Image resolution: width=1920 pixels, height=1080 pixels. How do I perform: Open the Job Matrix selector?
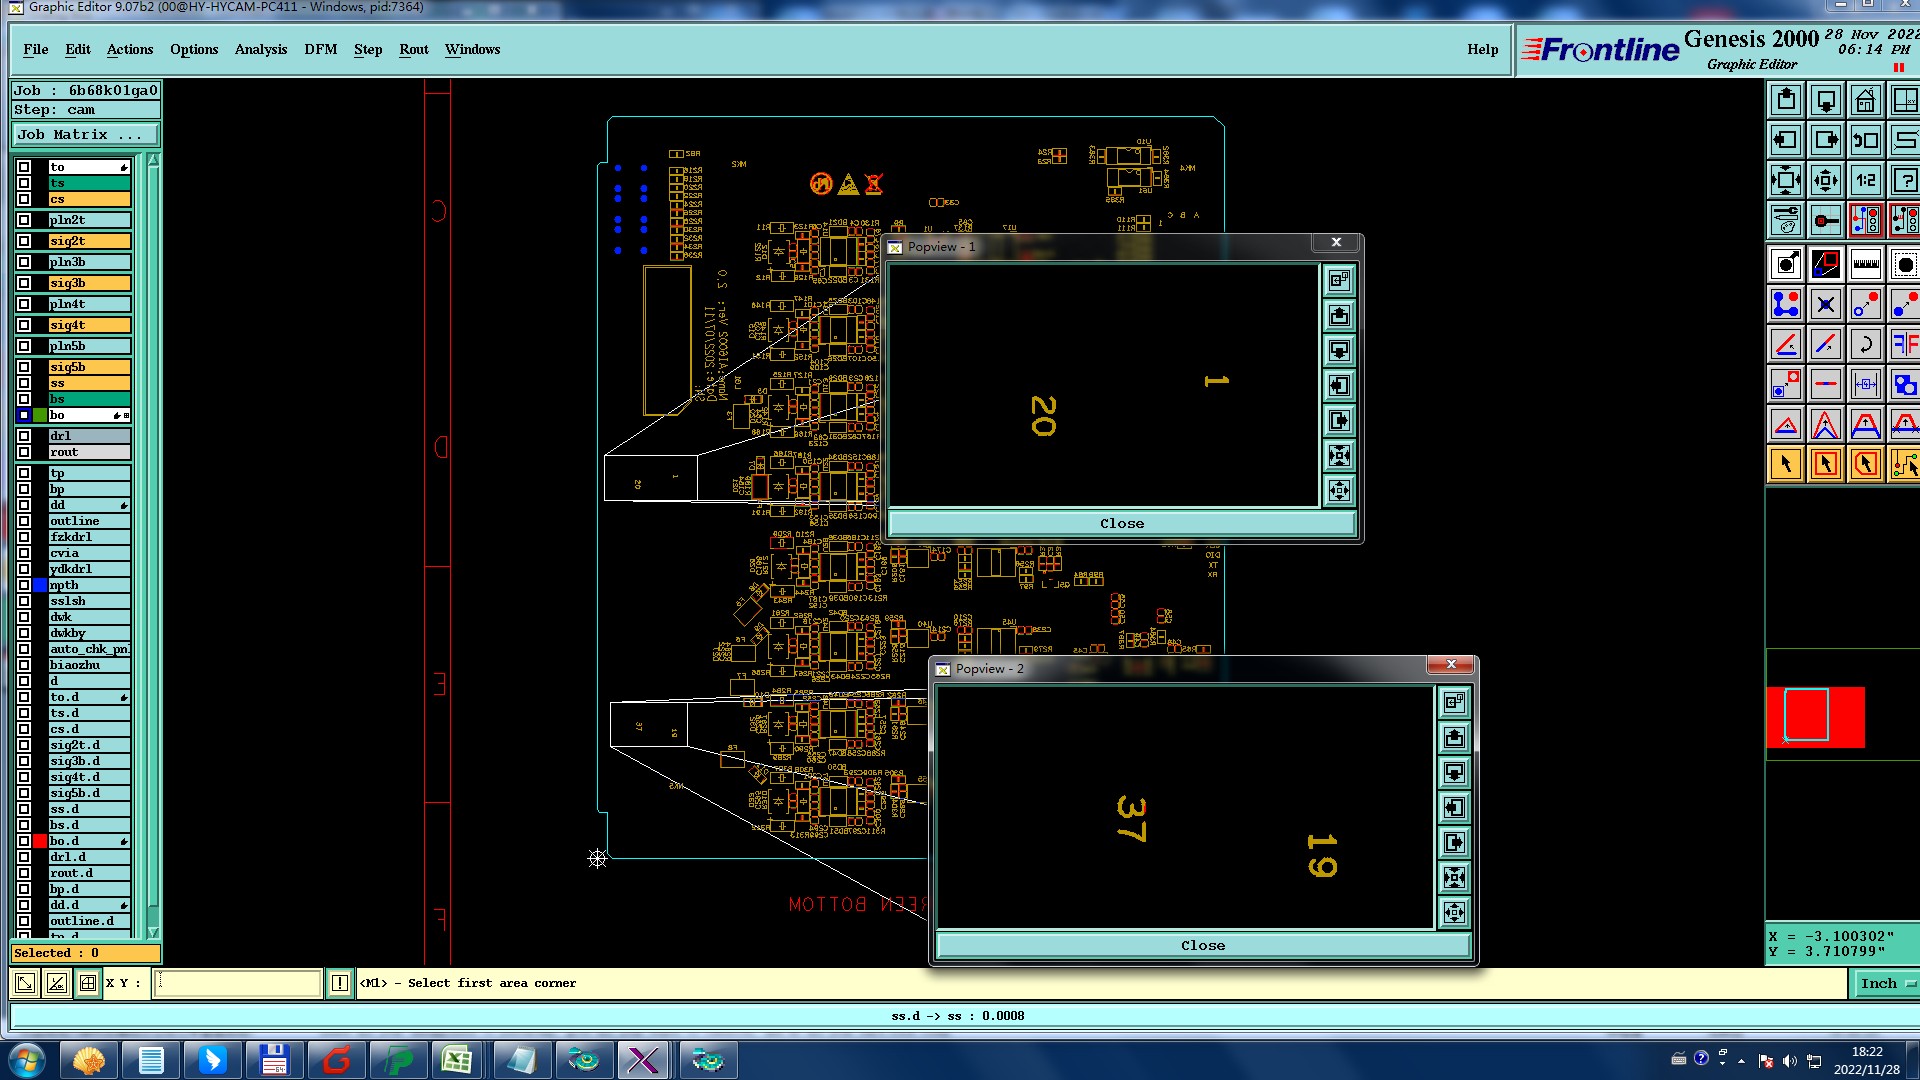tap(85, 135)
